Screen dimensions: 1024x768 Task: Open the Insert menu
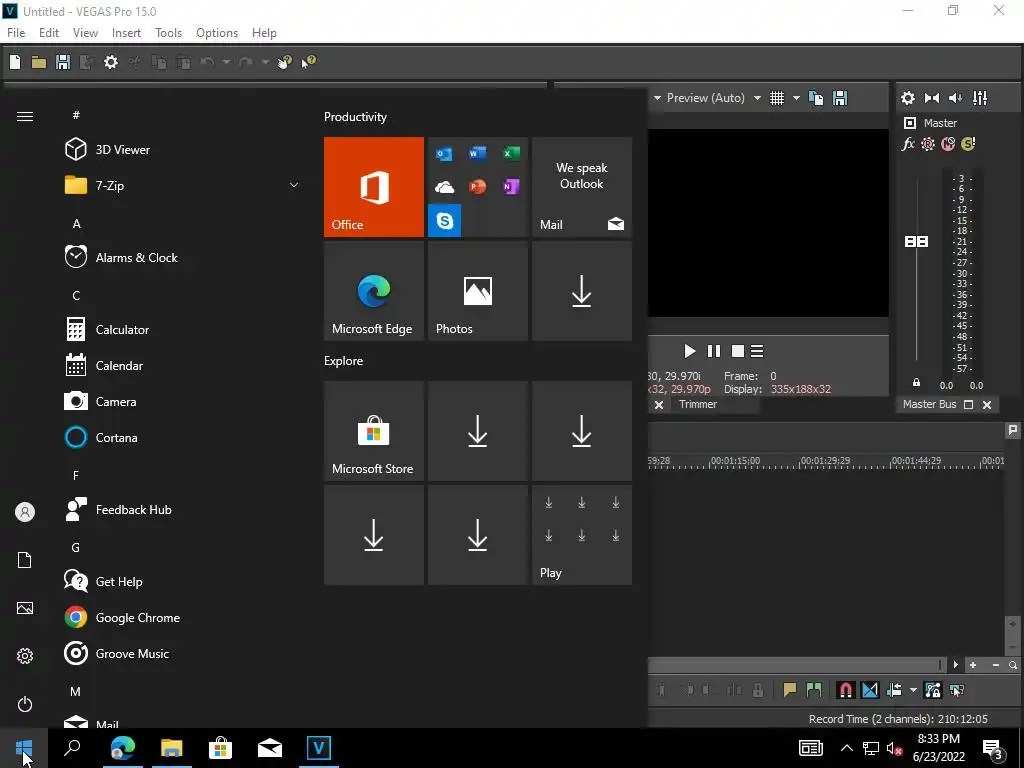[126, 33]
